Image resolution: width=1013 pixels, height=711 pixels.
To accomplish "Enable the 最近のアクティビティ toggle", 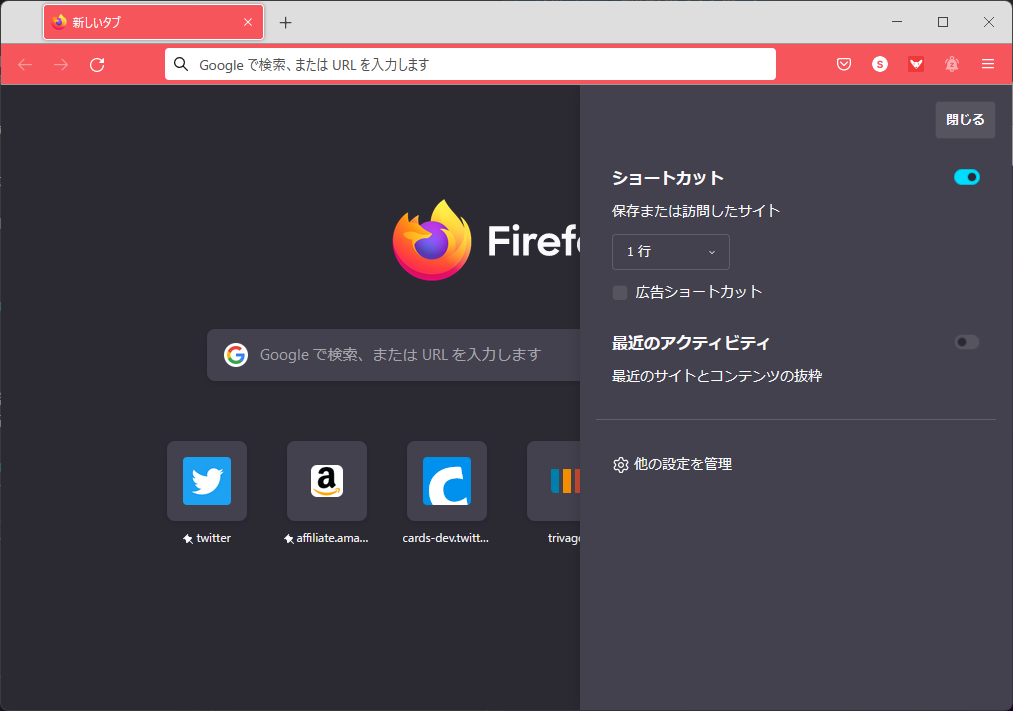I will click(966, 342).
